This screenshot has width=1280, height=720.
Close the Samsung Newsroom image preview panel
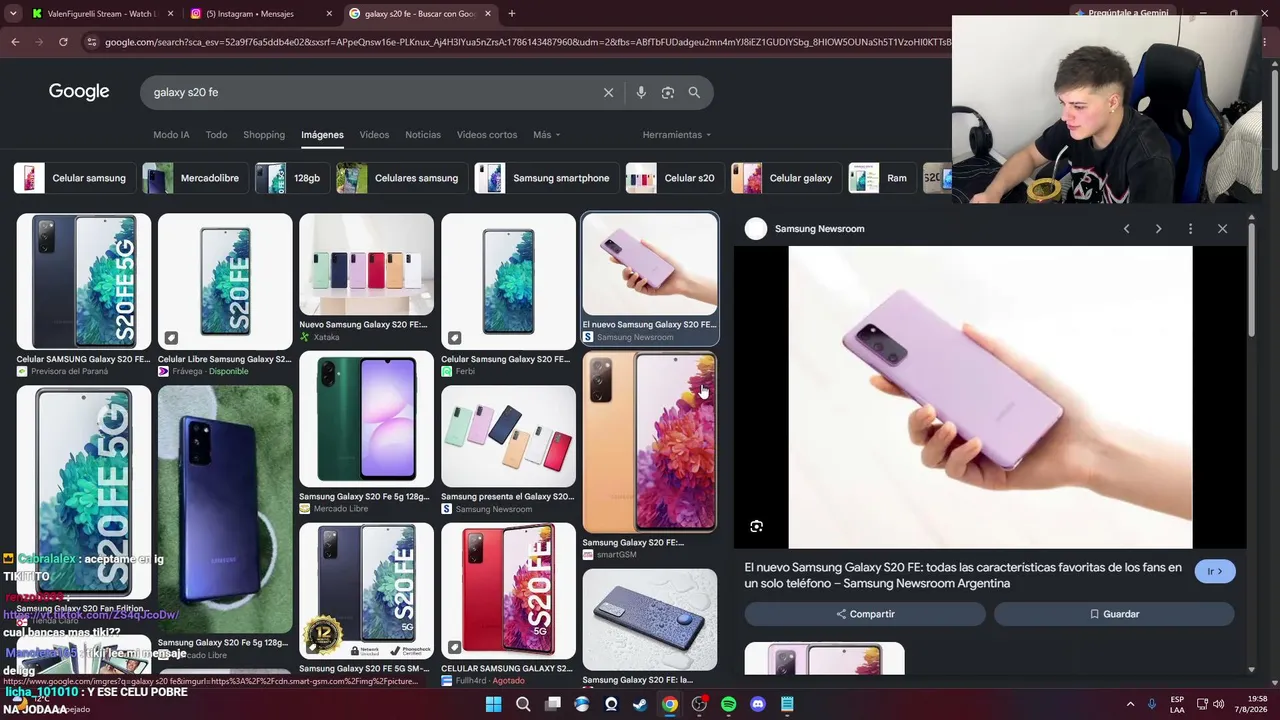coord(1222,229)
